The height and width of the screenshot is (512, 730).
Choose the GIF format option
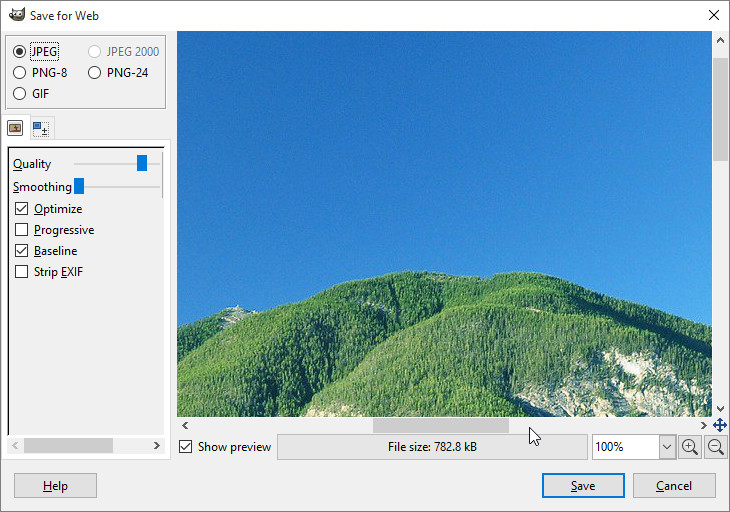[20, 94]
